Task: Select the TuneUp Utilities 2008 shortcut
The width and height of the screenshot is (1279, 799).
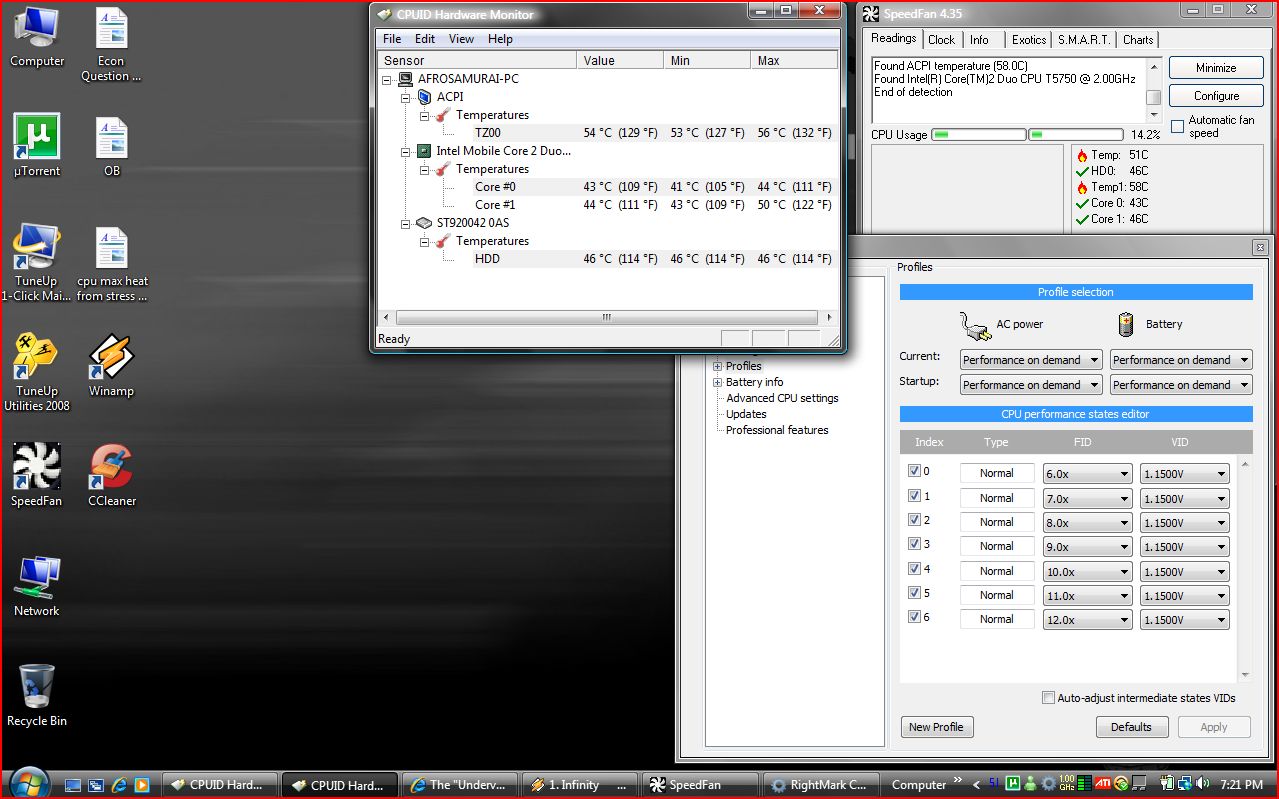Action: tap(37, 373)
